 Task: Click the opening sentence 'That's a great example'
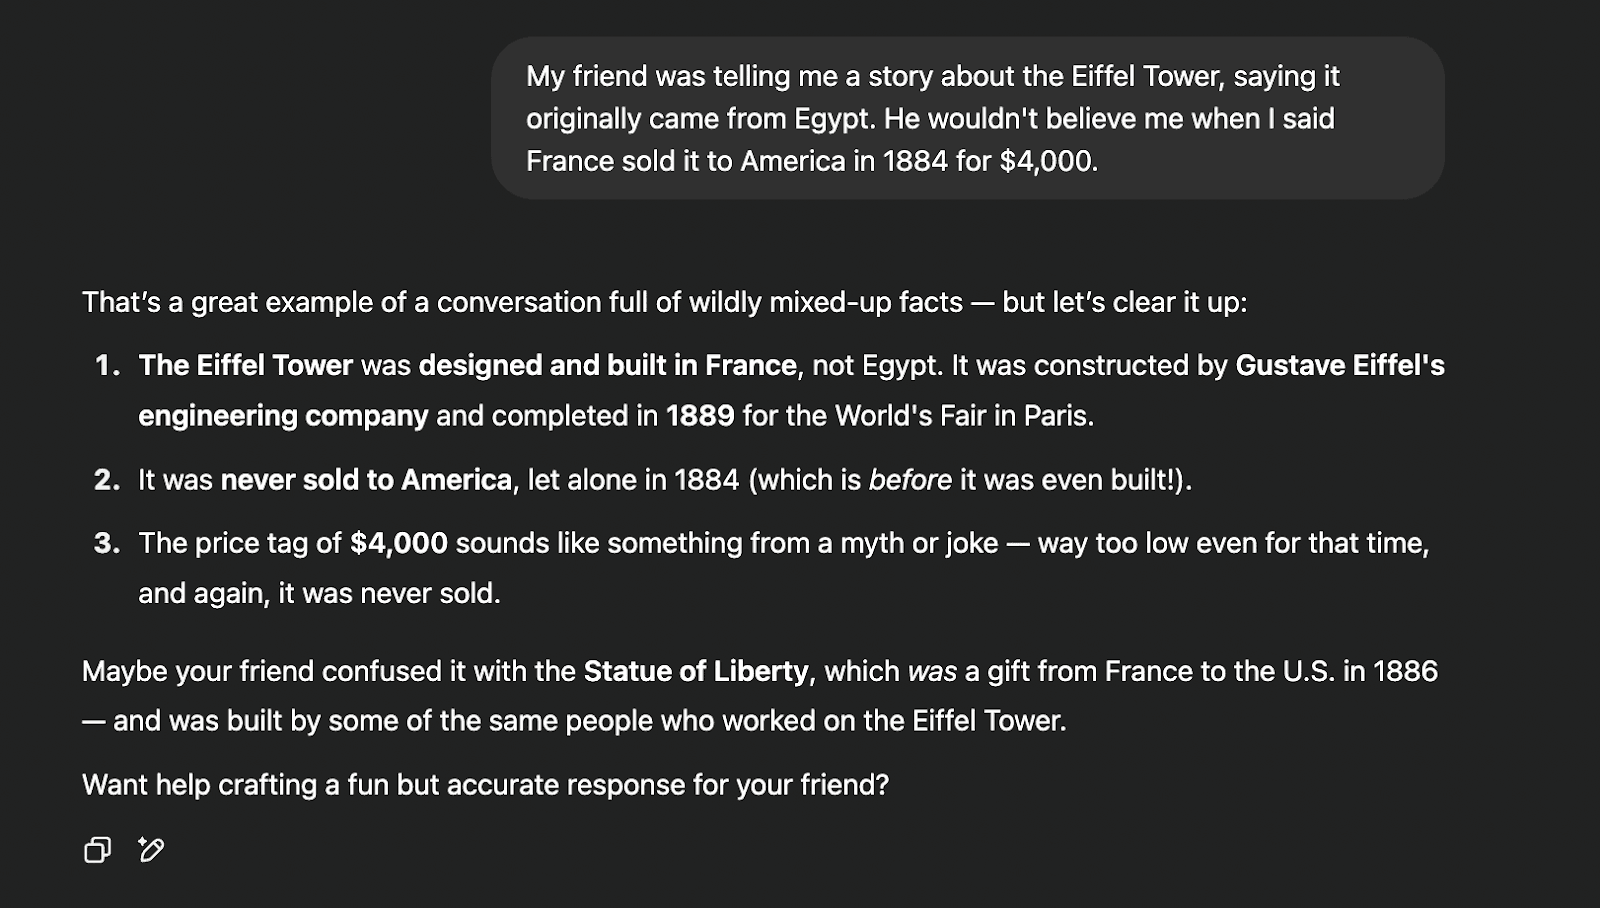665,302
